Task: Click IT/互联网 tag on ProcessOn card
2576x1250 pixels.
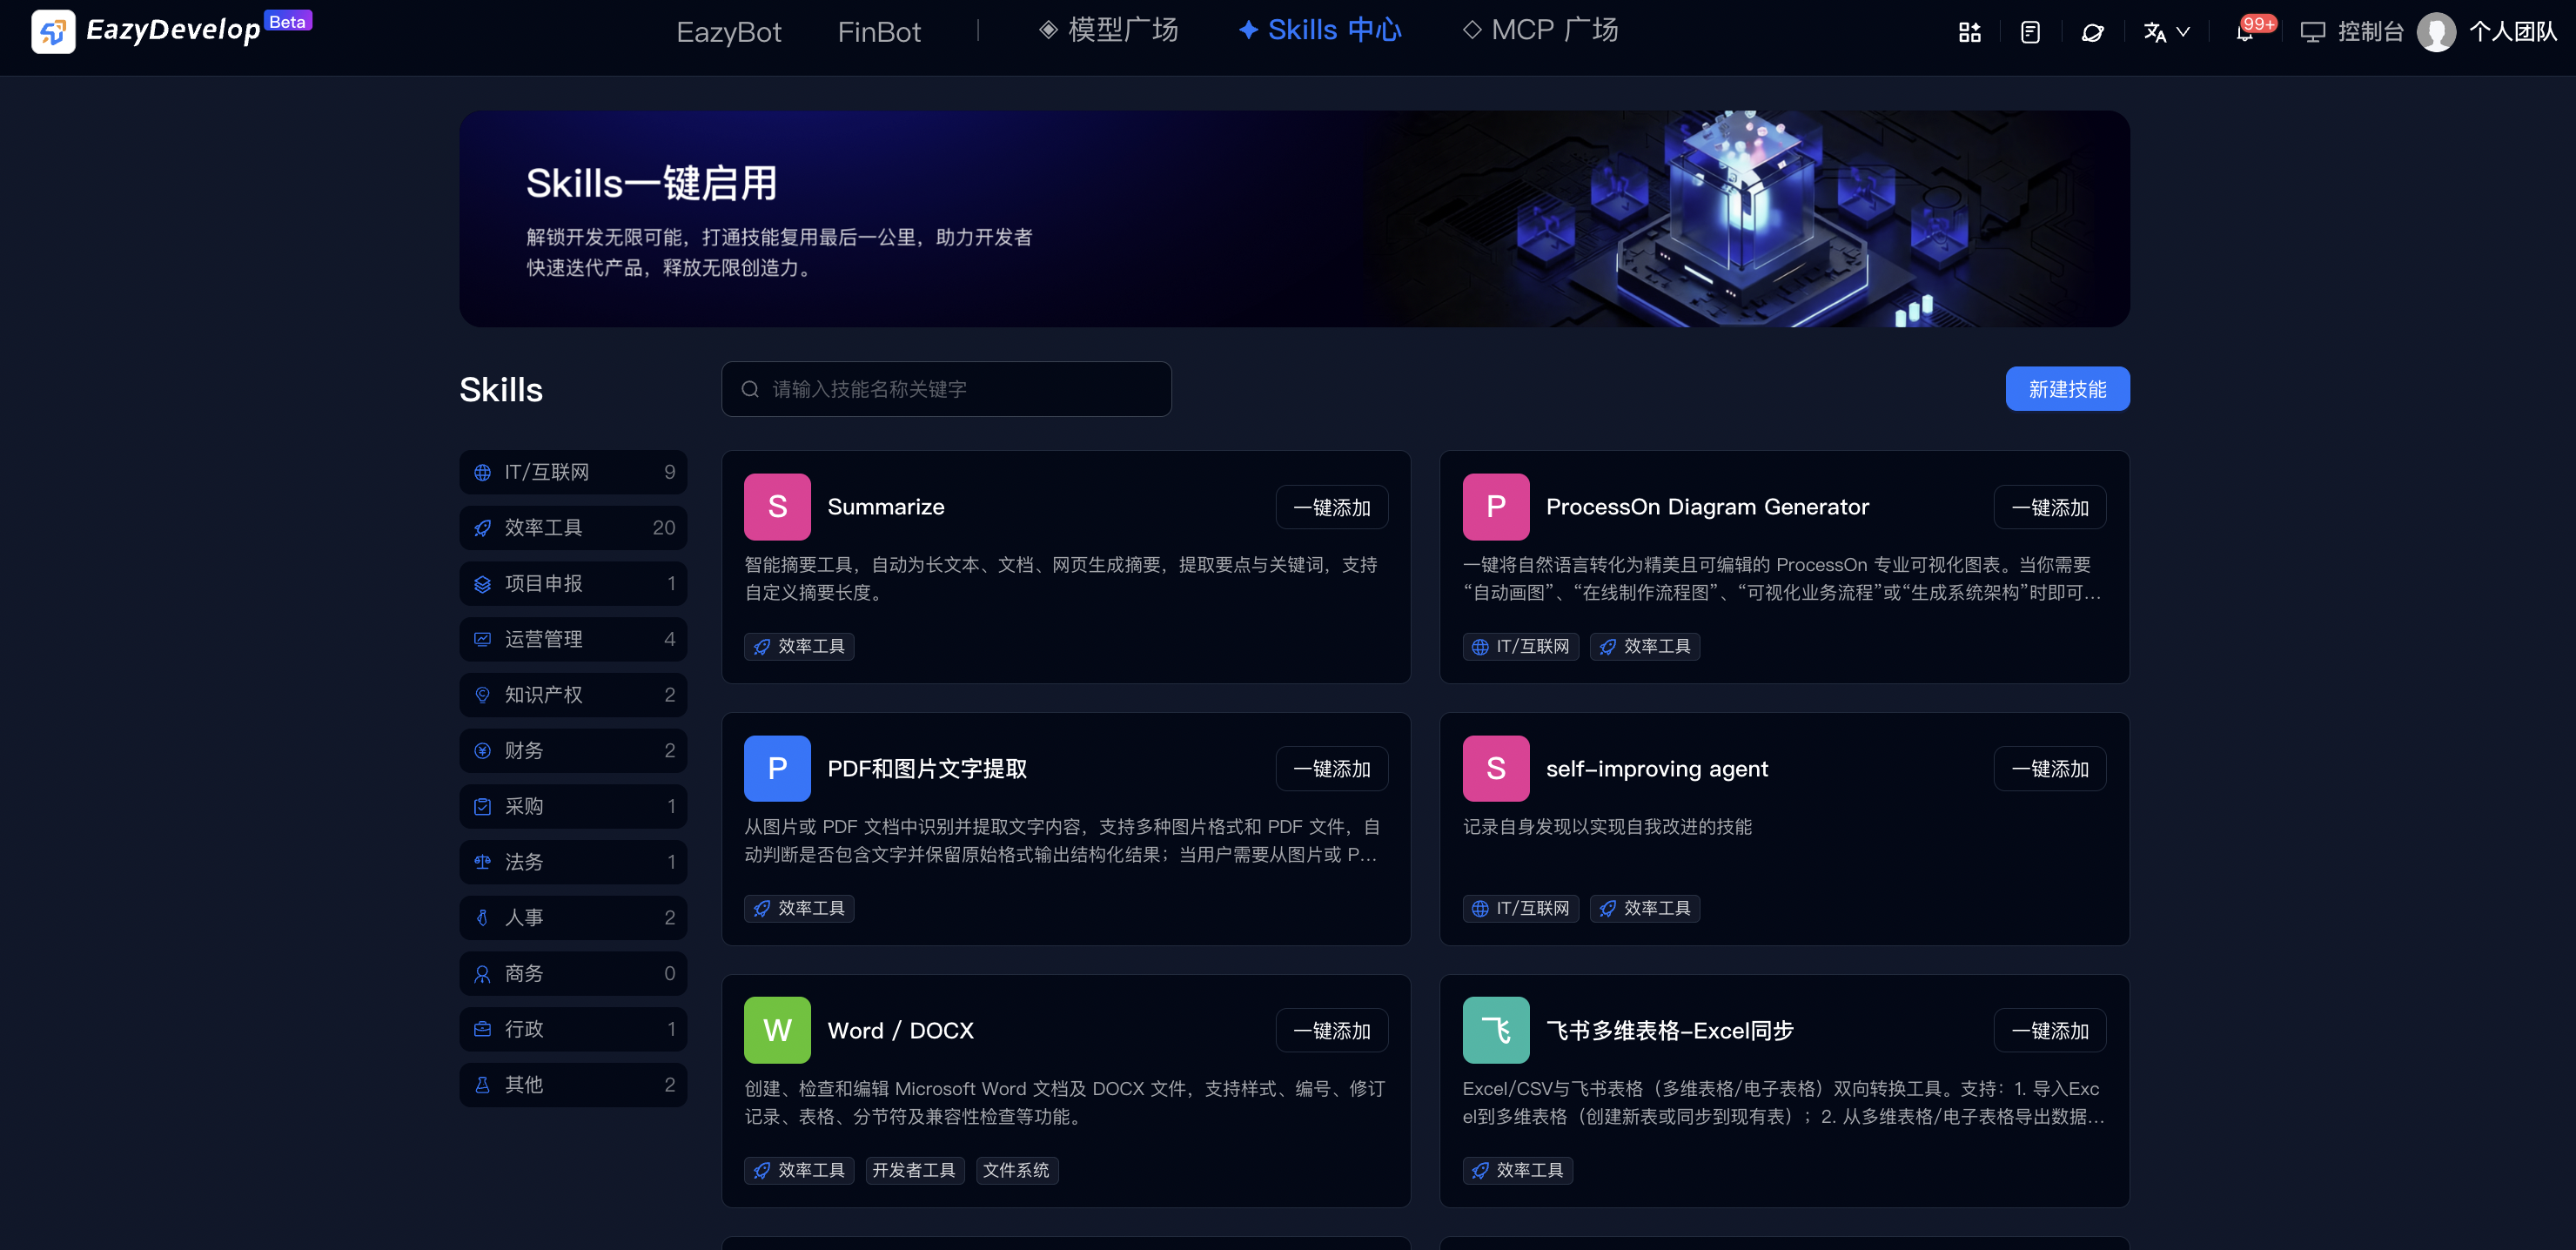Action: tap(1521, 647)
